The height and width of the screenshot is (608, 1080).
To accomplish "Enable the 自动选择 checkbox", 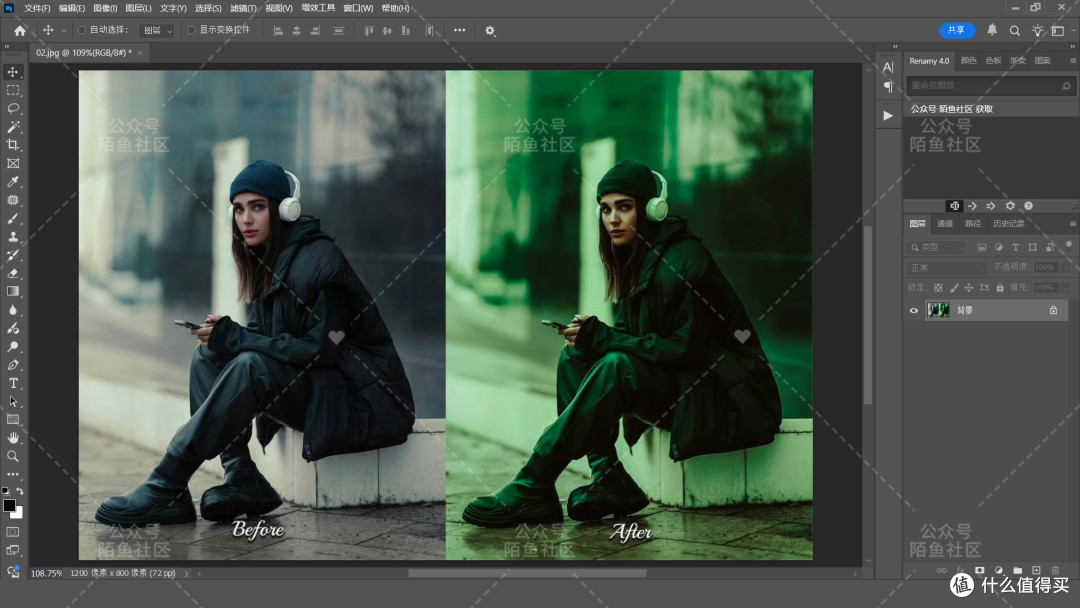I will coord(82,30).
